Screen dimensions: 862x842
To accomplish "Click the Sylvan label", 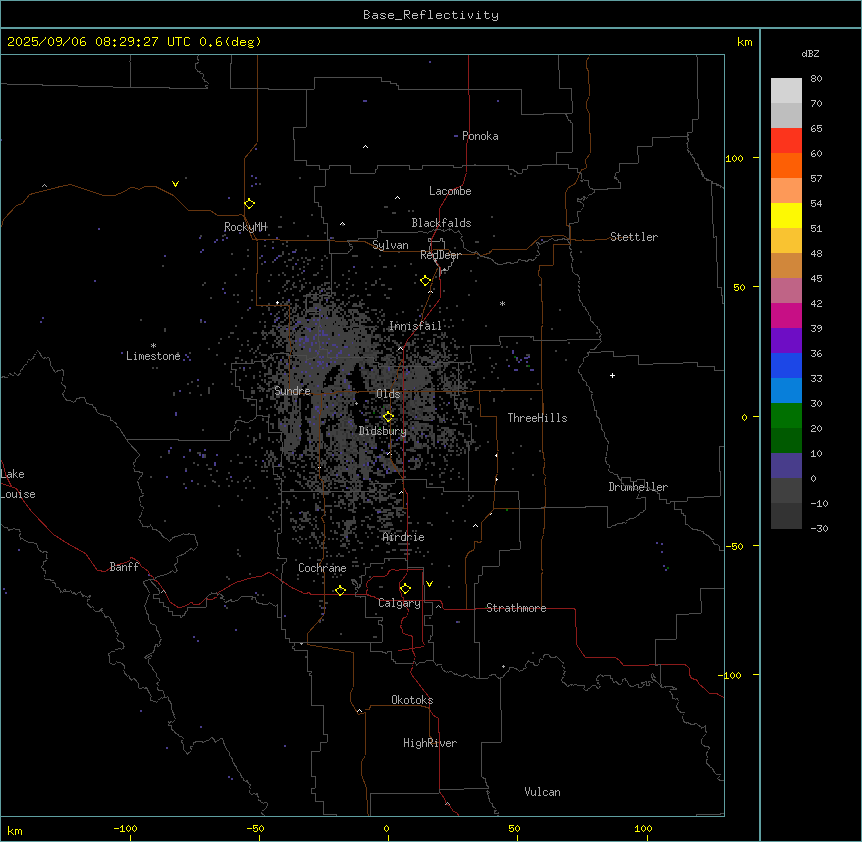I will tap(390, 245).
